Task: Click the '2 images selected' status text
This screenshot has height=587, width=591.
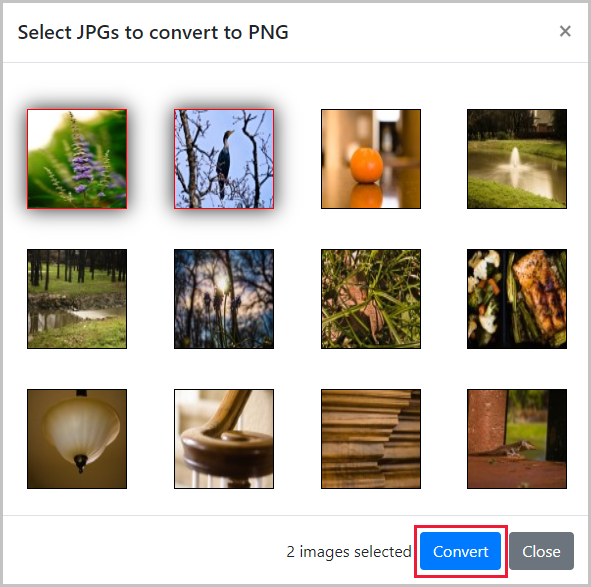Action: pos(349,552)
